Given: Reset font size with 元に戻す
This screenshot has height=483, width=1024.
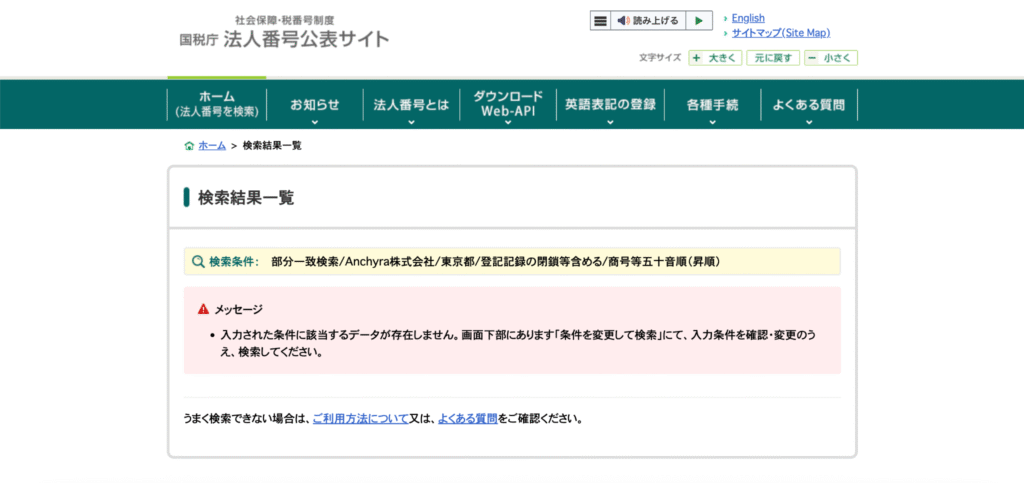Looking at the screenshot, I should pyautogui.click(x=773, y=58).
